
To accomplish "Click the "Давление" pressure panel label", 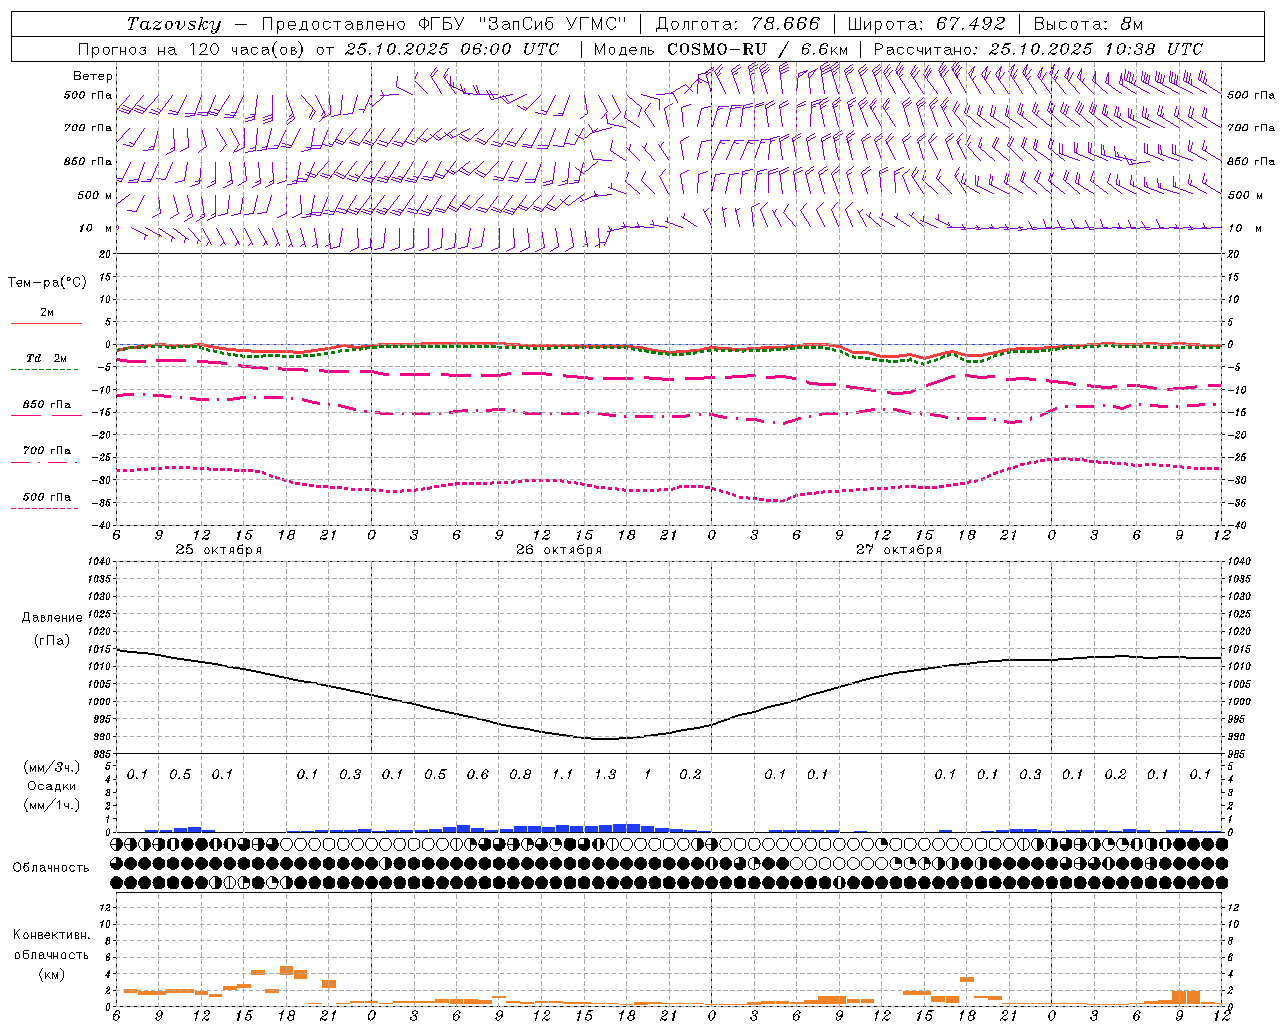I will pos(52,618).
